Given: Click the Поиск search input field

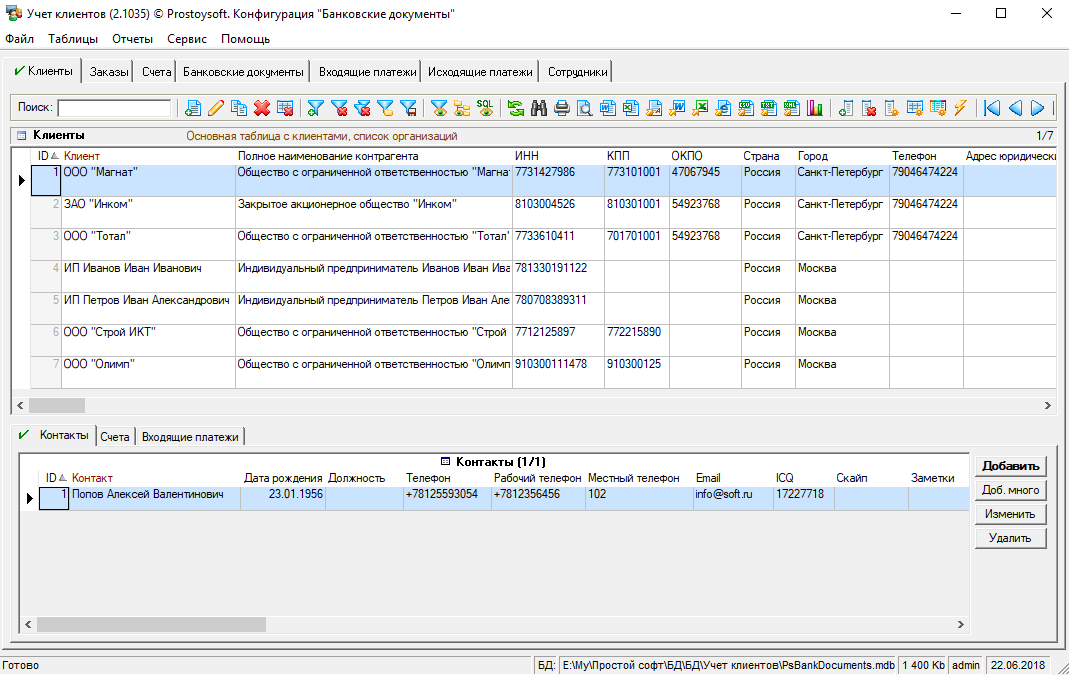Looking at the screenshot, I should 113,108.
